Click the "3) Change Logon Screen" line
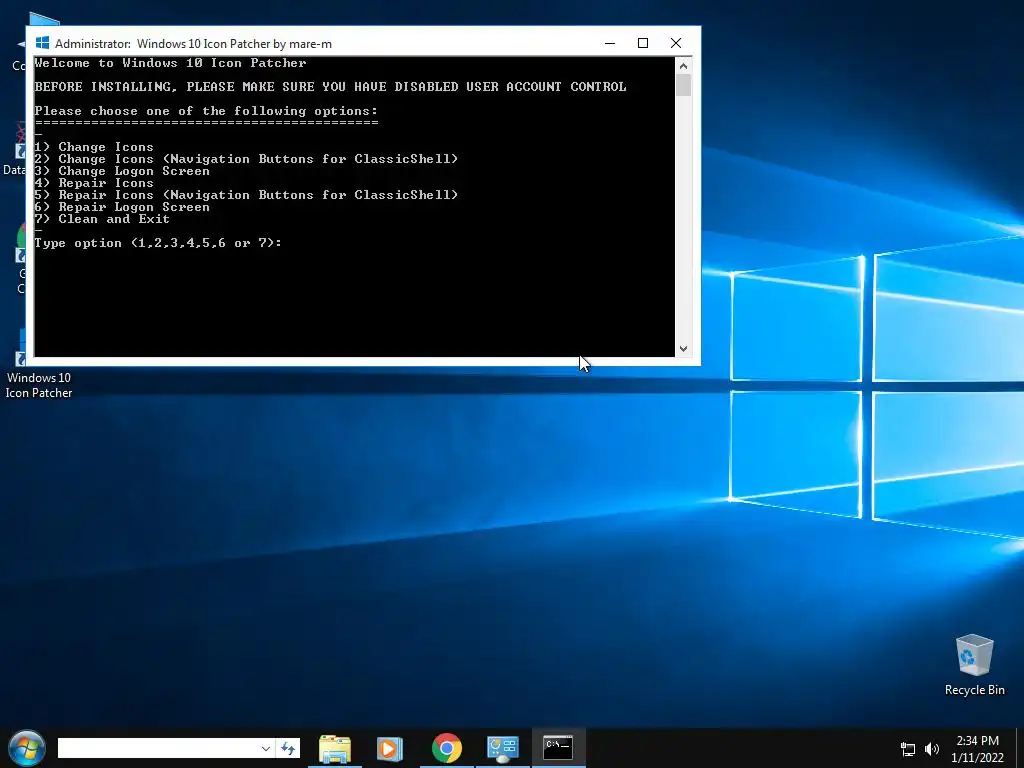 pos(122,171)
